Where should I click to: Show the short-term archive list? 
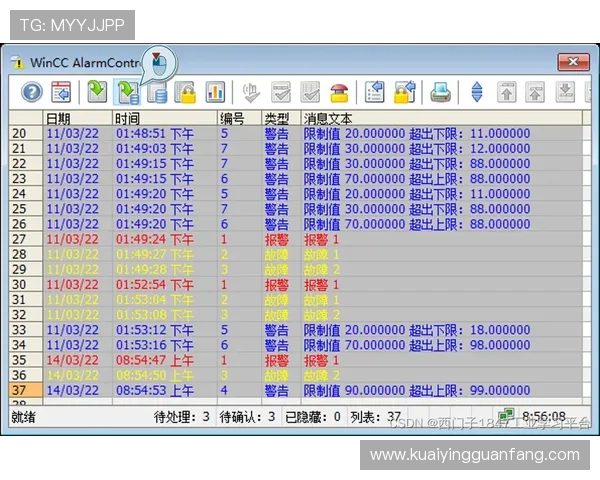coord(128,92)
